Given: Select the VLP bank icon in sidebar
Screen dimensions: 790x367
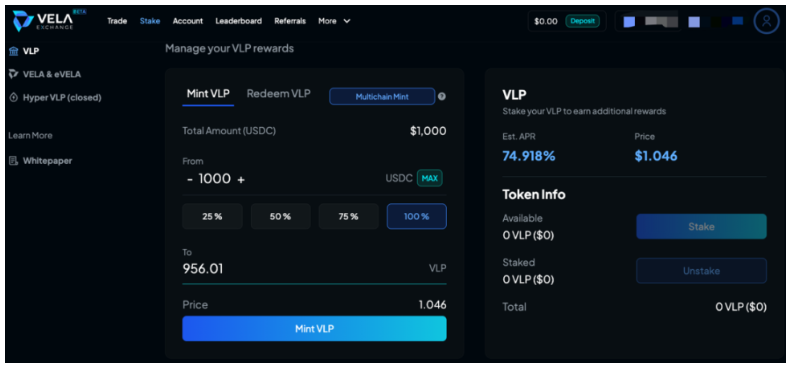Looking at the screenshot, I should click(14, 51).
